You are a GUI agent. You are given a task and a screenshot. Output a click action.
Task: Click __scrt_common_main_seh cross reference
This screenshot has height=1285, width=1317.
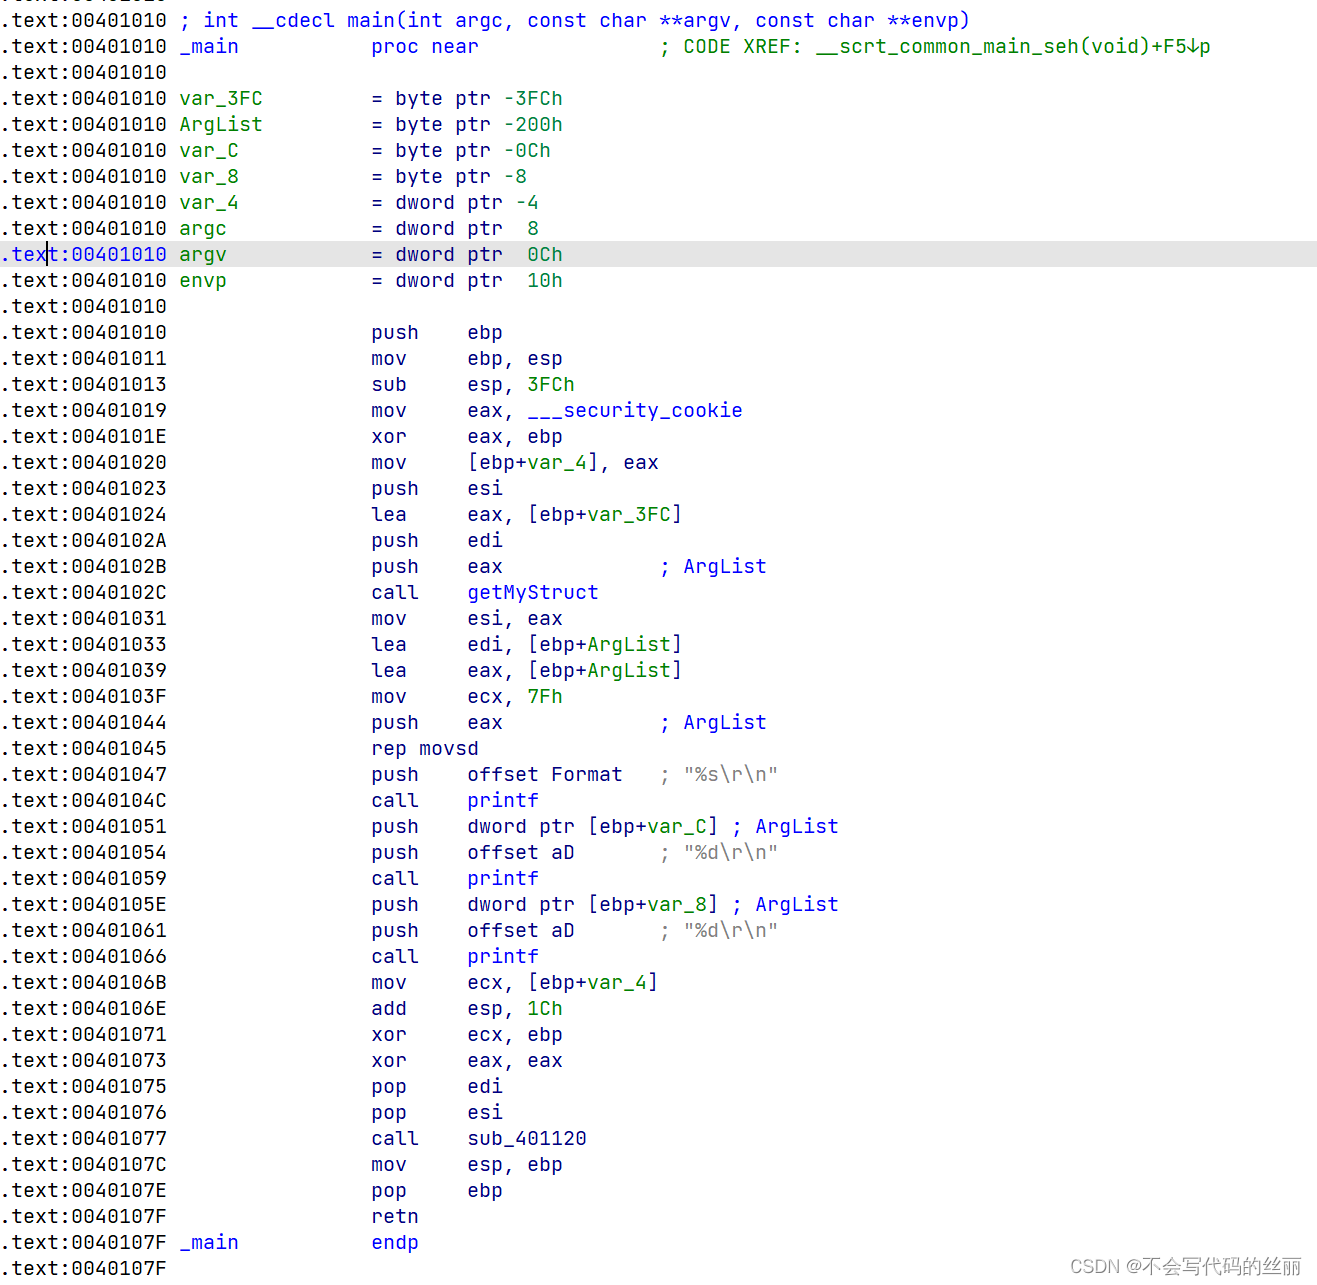(x=1013, y=47)
